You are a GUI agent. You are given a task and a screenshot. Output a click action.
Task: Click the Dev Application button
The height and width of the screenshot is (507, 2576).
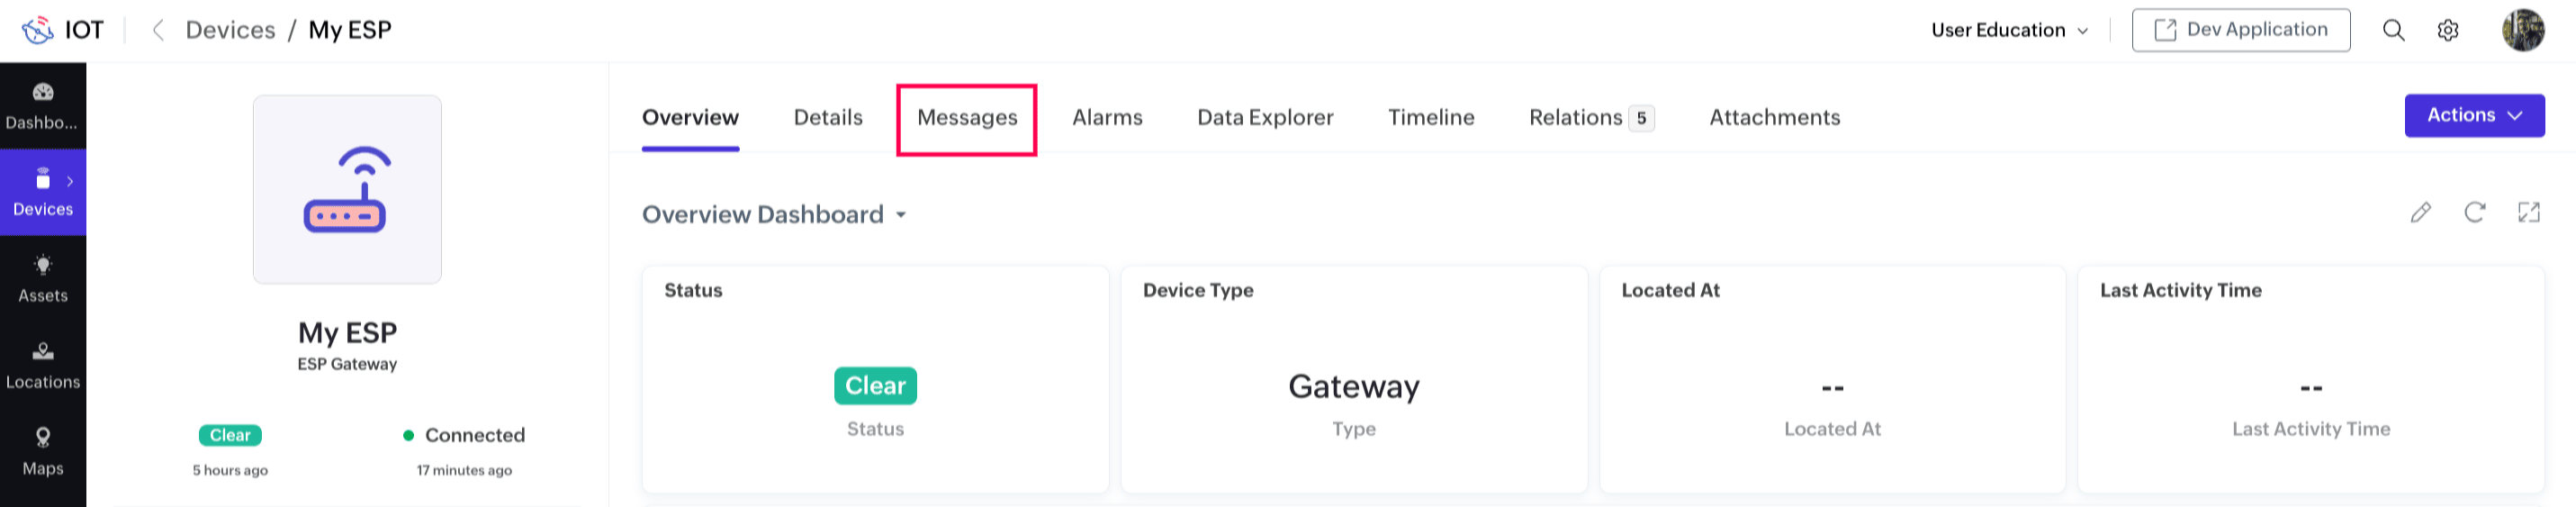[2240, 30]
